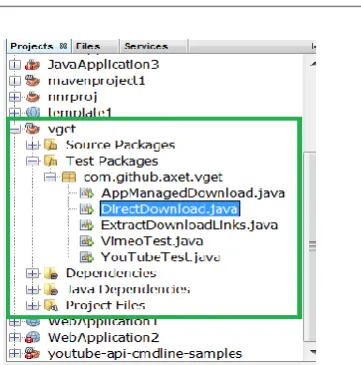Switch to the Projects tab

pos(39,46)
